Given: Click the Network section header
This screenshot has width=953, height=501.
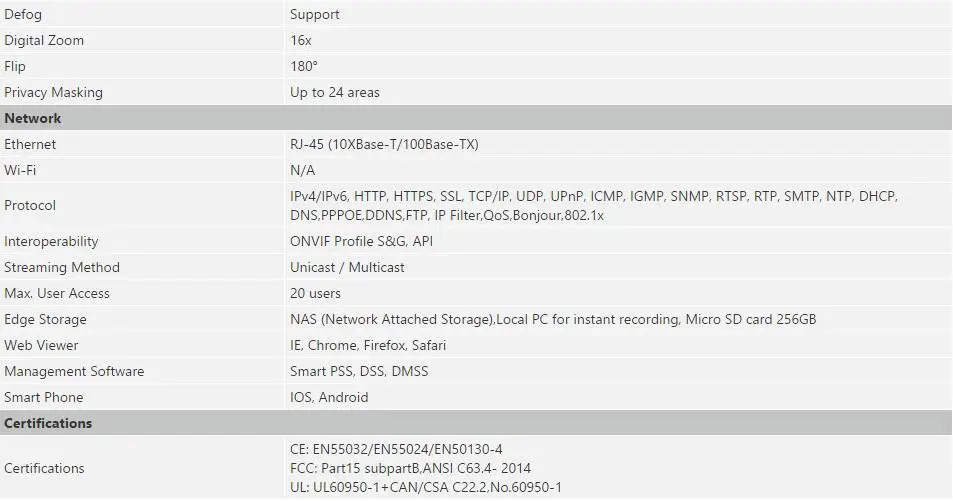Looking at the screenshot, I should [x=476, y=118].
